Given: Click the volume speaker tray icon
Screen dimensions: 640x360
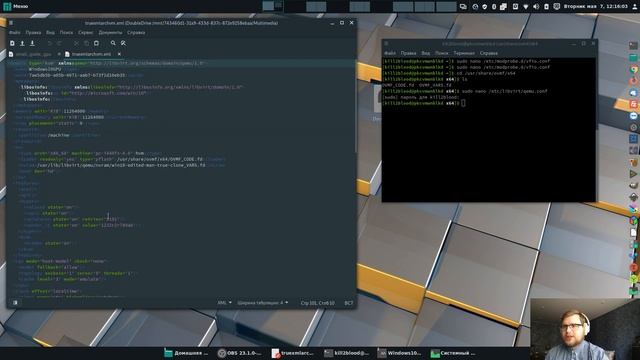Looking at the screenshot, I should (536, 7).
